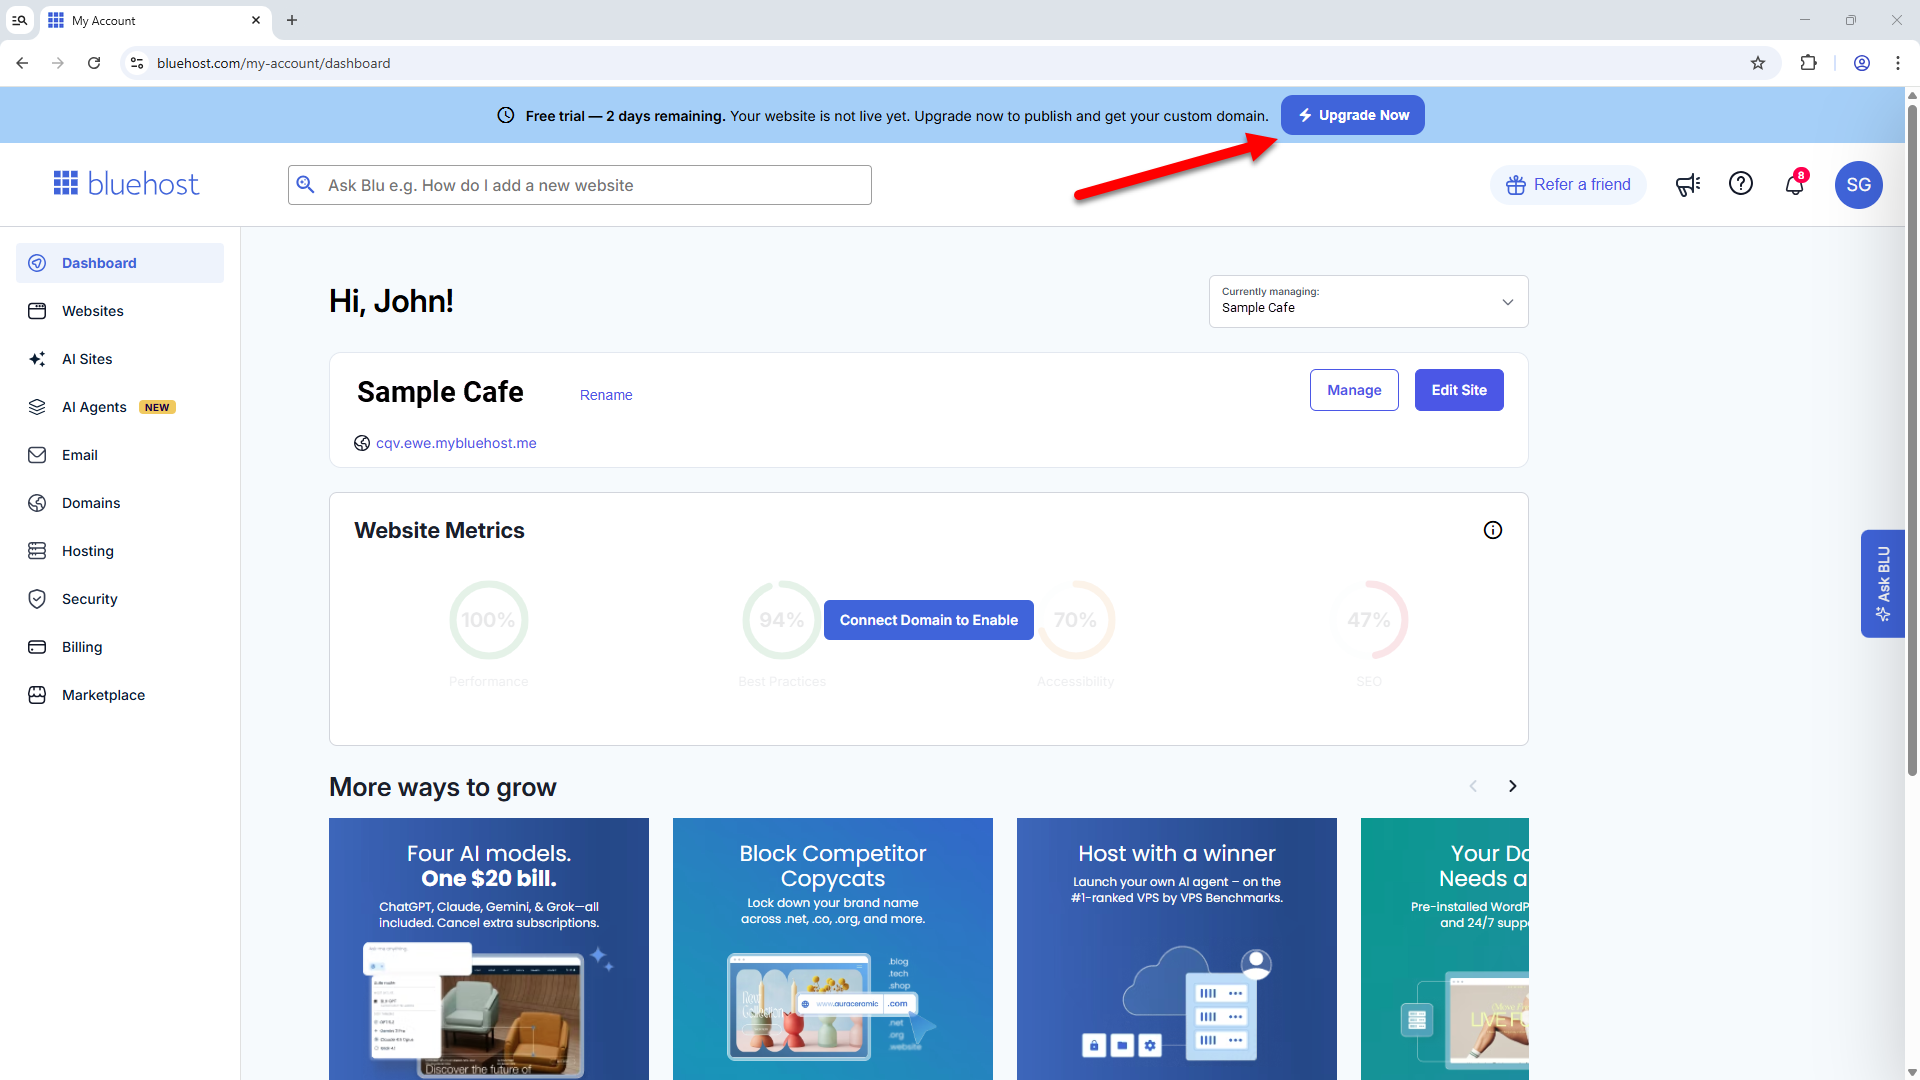This screenshot has width=1920, height=1080.
Task: Open the Block Competitor Copycats card
Action: (x=833, y=948)
